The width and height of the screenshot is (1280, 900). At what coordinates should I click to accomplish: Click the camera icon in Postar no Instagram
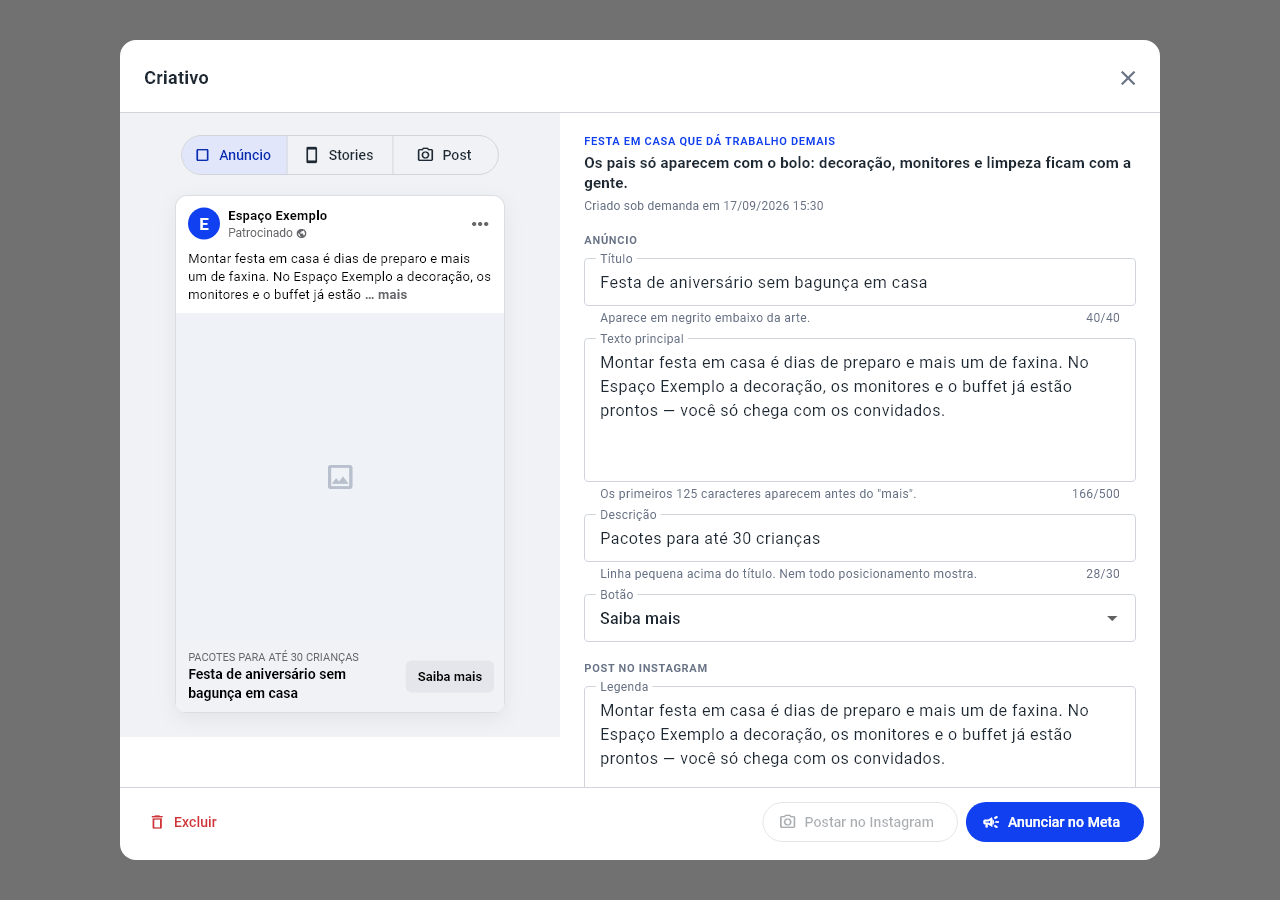[788, 822]
